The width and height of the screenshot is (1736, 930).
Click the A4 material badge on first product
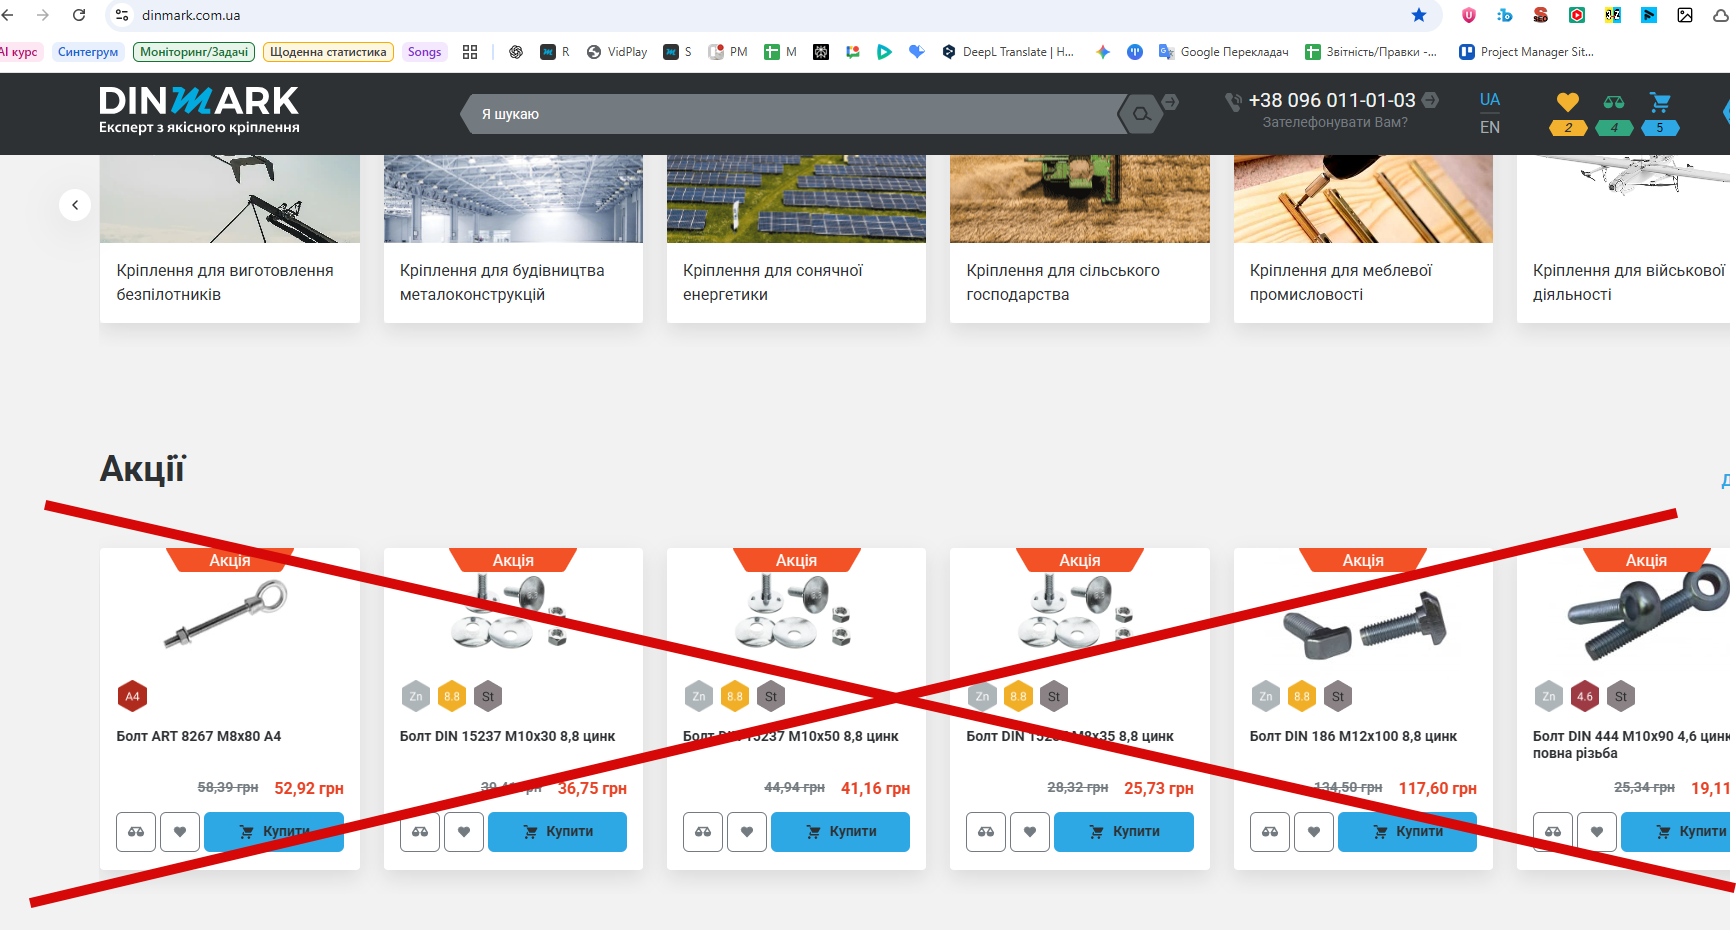pos(132,696)
